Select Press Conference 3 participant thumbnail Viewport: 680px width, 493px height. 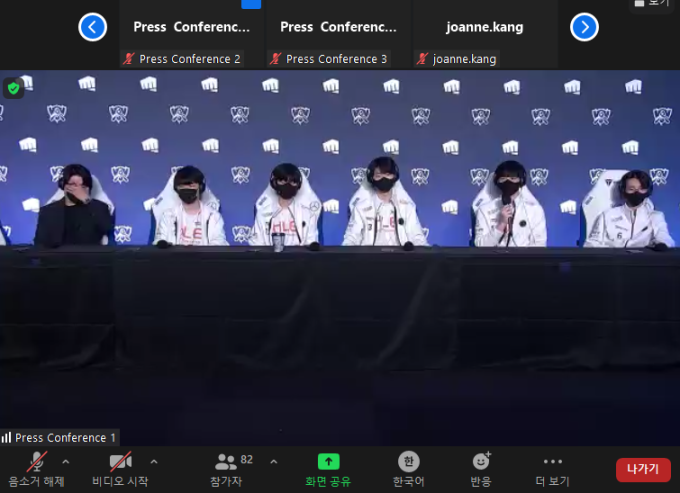(338, 35)
